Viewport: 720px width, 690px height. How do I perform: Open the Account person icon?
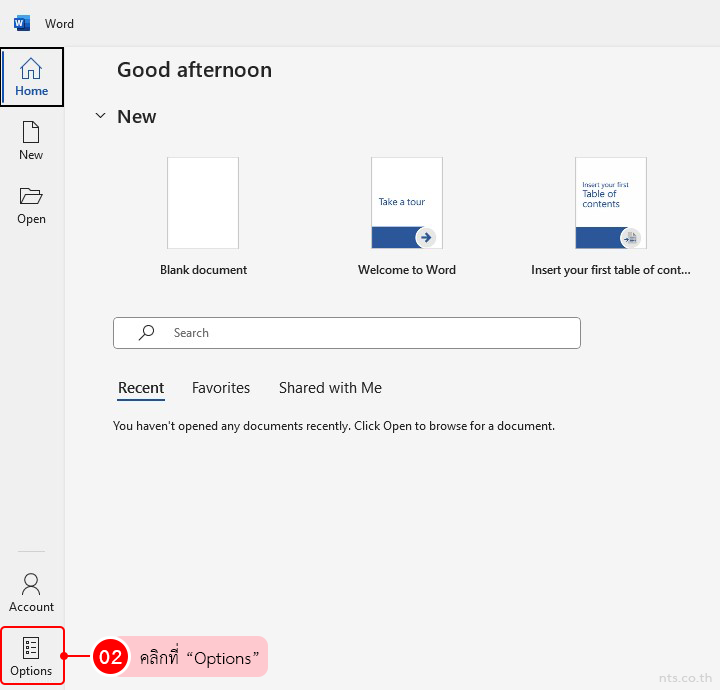click(x=31, y=584)
